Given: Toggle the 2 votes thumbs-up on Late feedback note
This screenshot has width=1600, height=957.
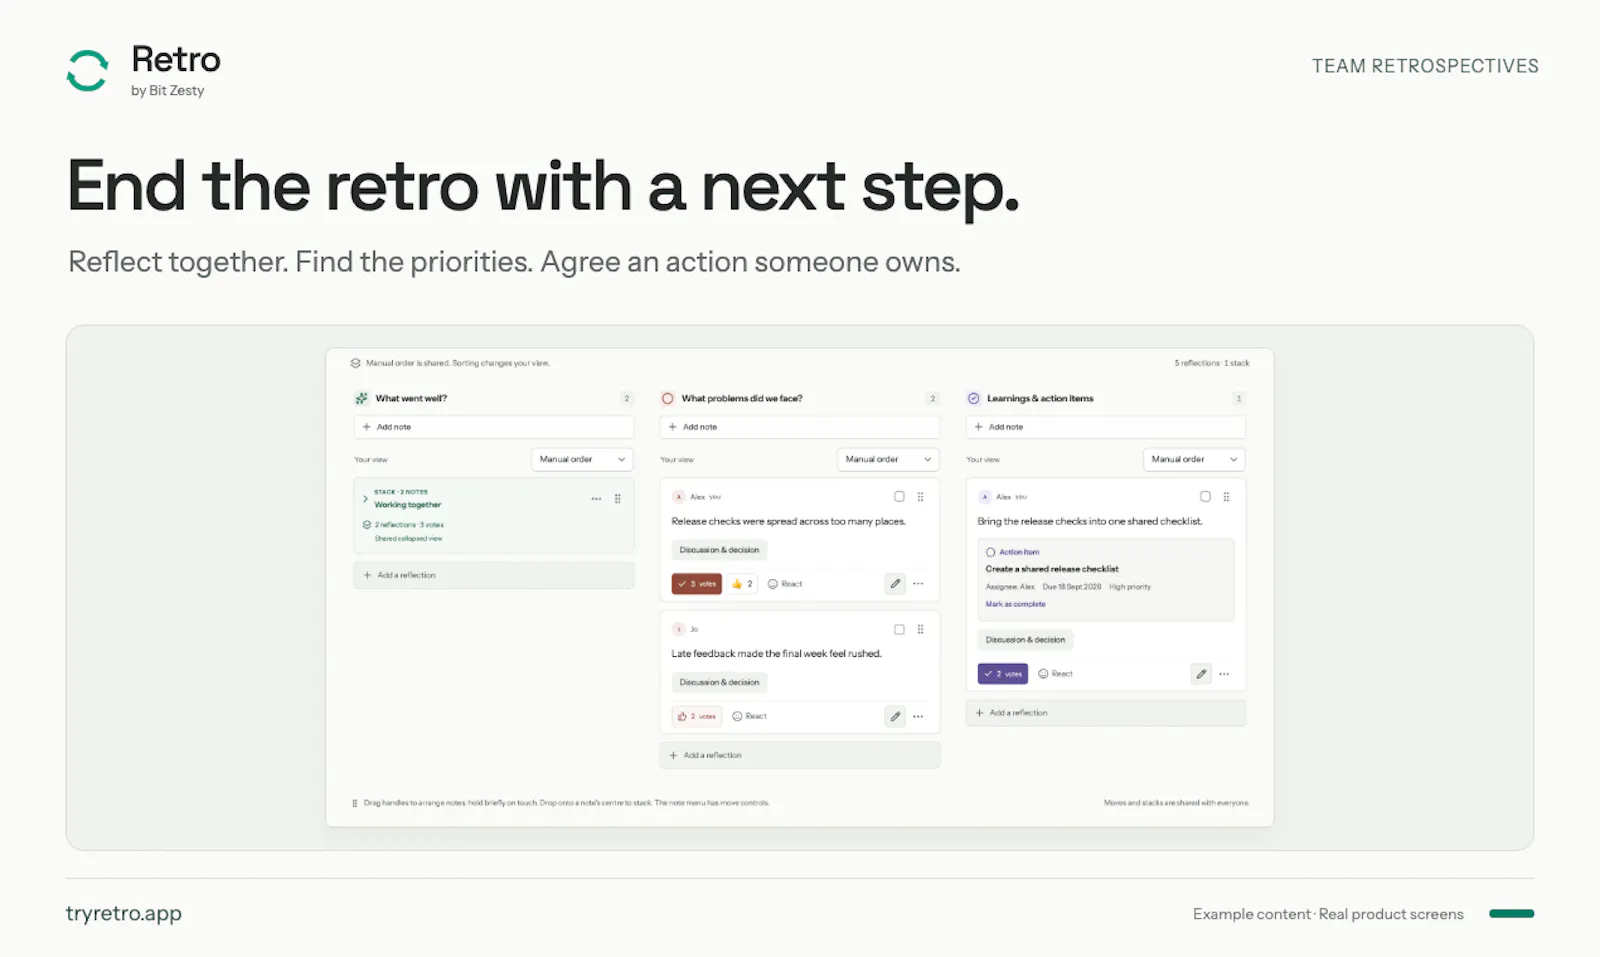Looking at the screenshot, I should 697,716.
